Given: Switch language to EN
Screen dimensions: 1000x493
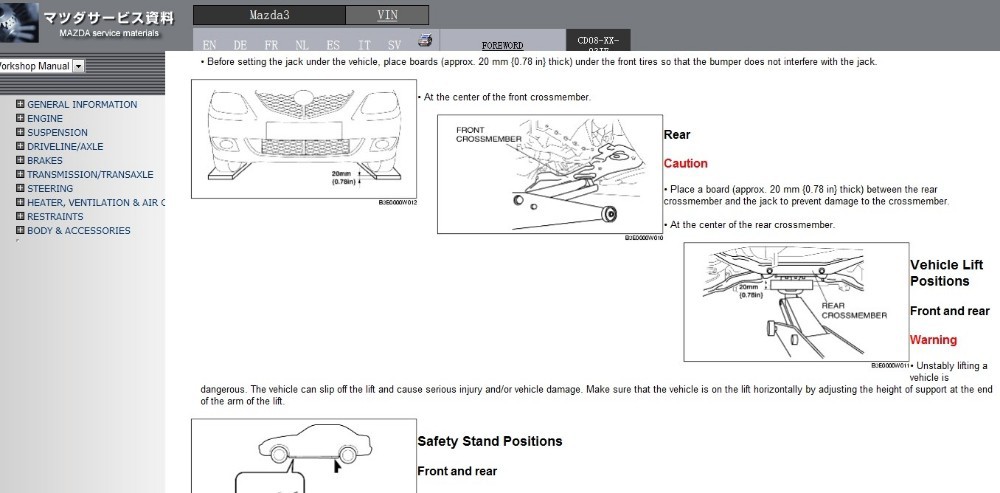Looking at the screenshot, I should (x=209, y=45).
